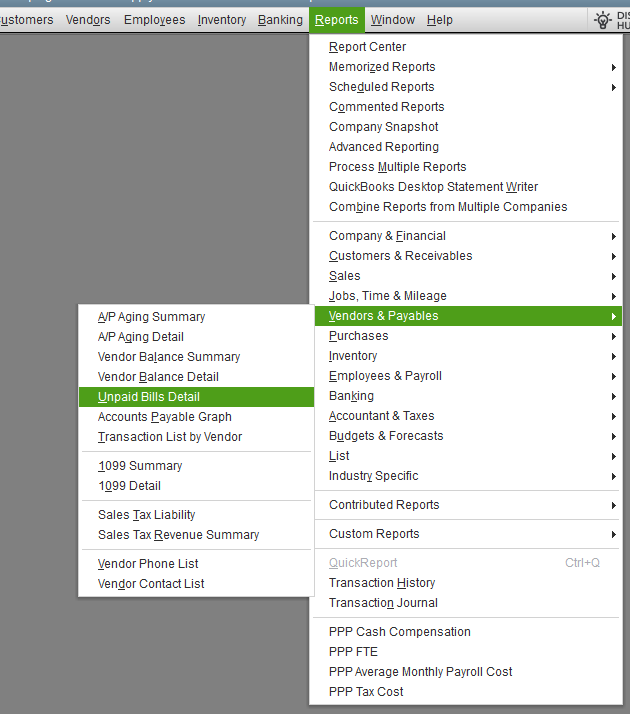
Task: Select Combine Reports from Multiple Companies
Action: (x=466, y=207)
